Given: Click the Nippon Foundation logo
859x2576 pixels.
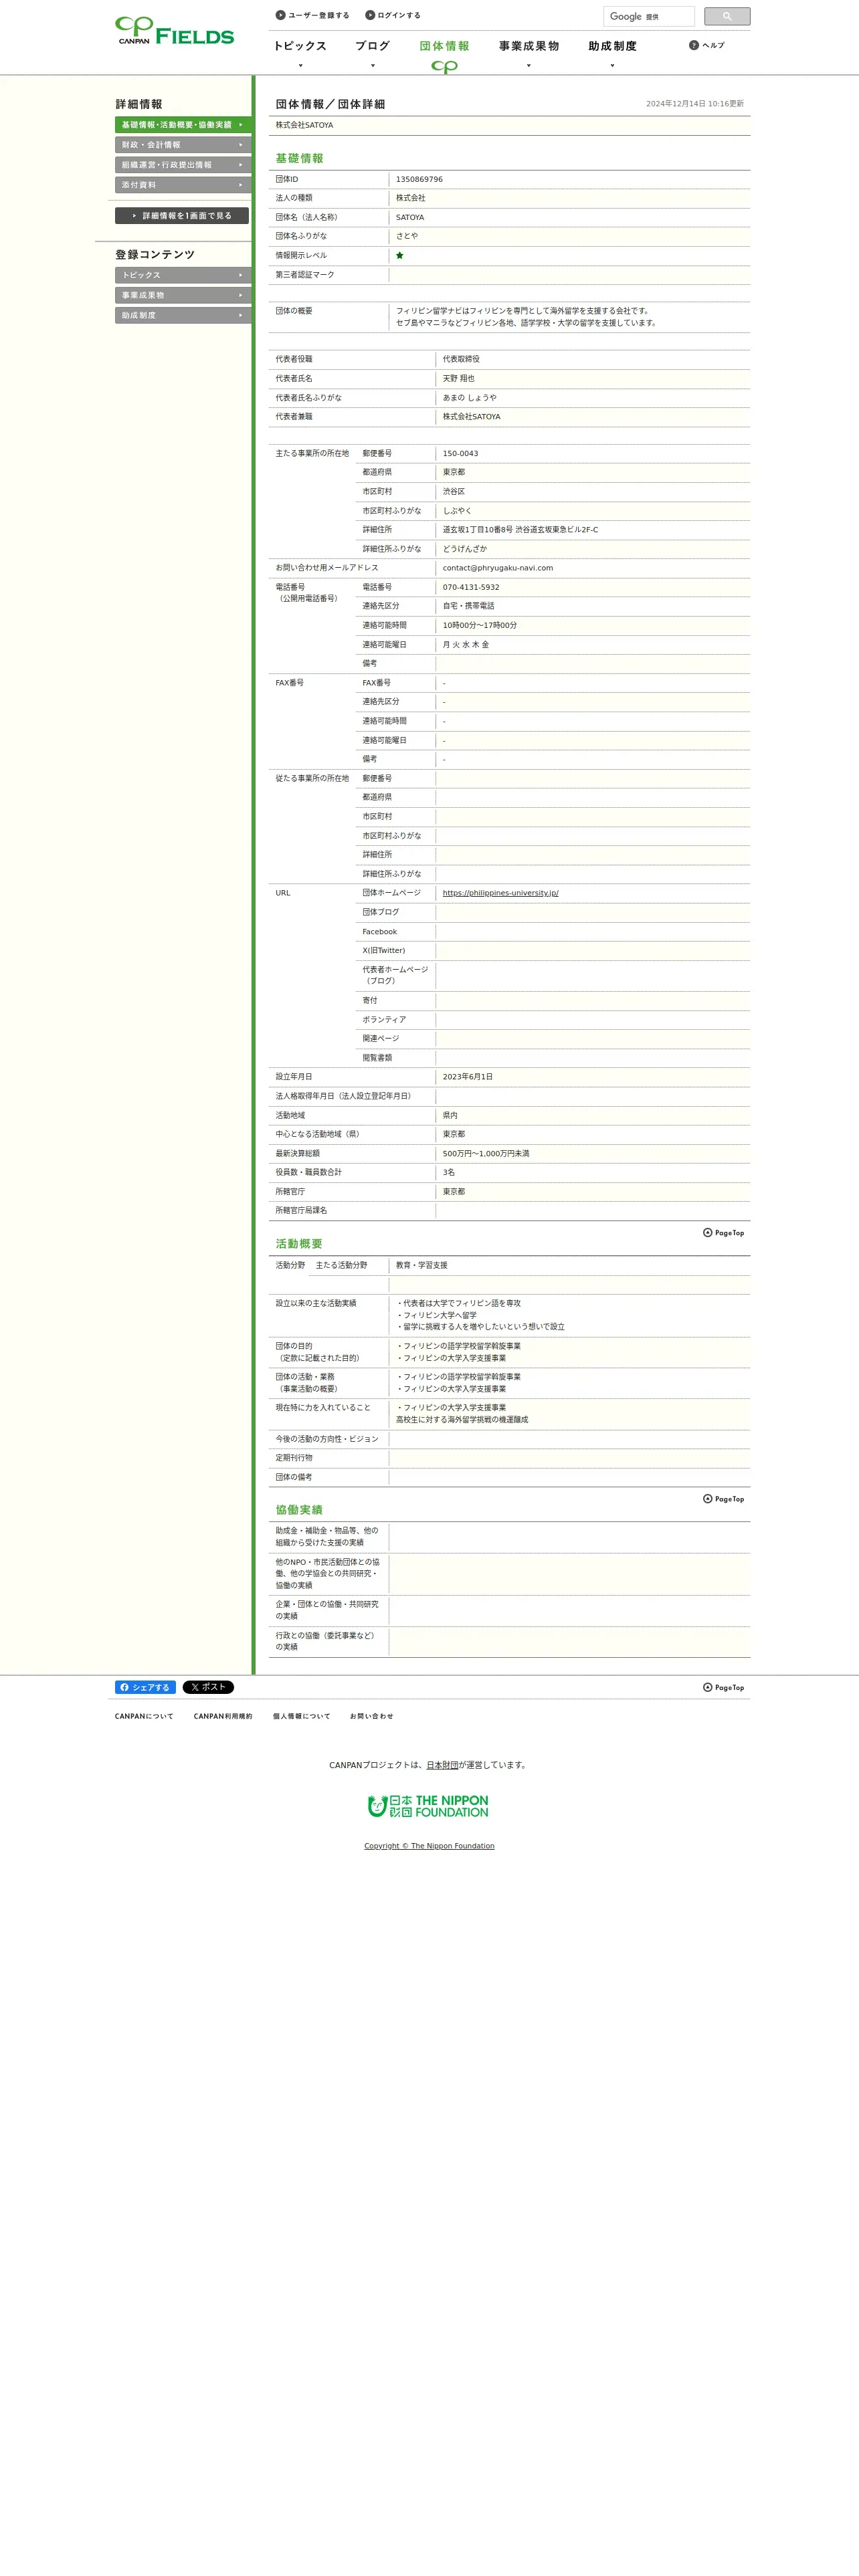Looking at the screenshot, I should click(428, 1806).
